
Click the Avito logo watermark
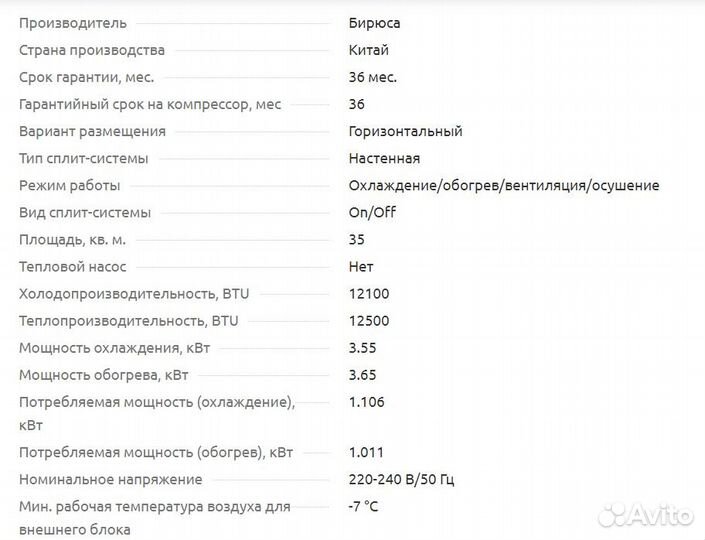point(645,514)
